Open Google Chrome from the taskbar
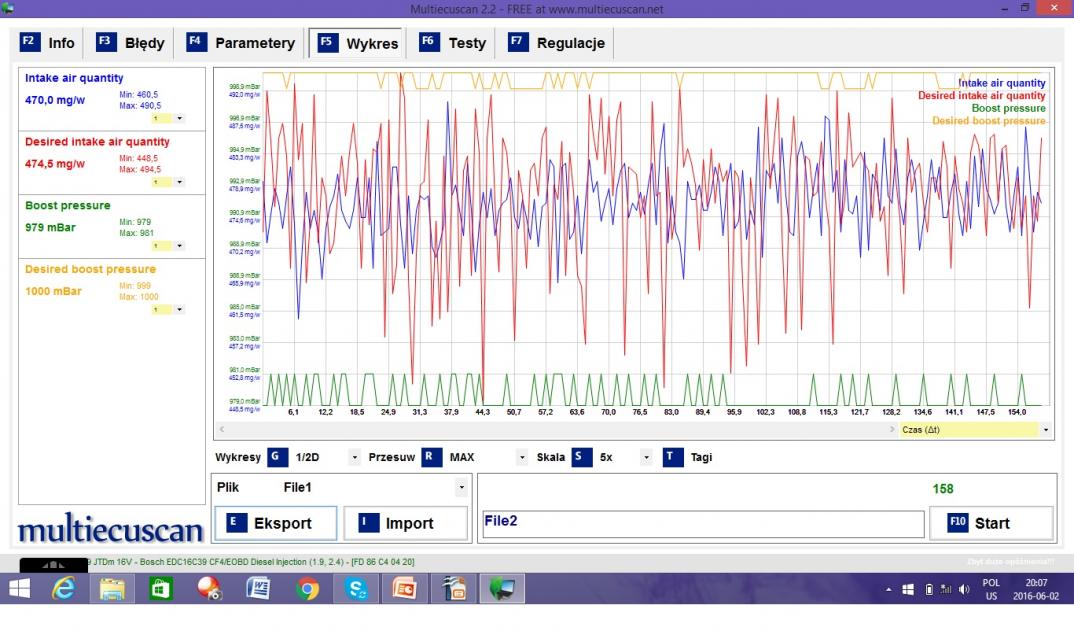This screenshot has width=1074, height=642. click(x=307, y=590)
